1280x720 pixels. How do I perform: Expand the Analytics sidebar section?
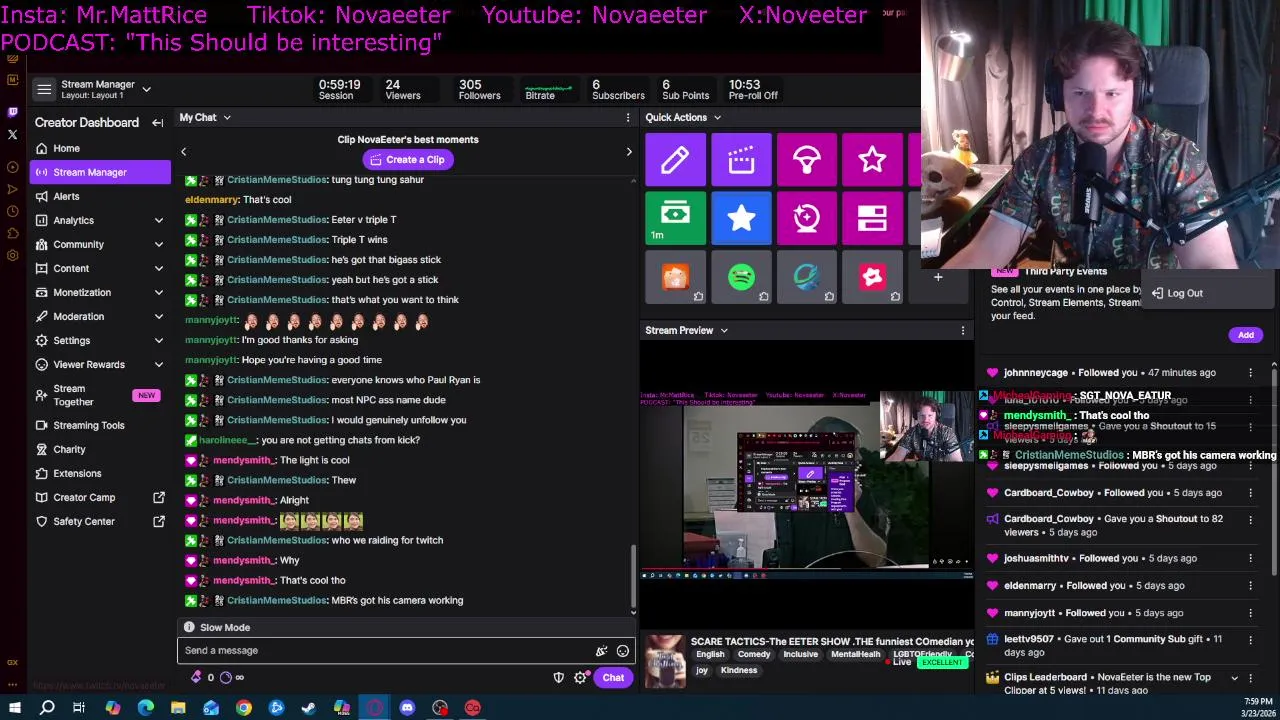coord(158,221)
